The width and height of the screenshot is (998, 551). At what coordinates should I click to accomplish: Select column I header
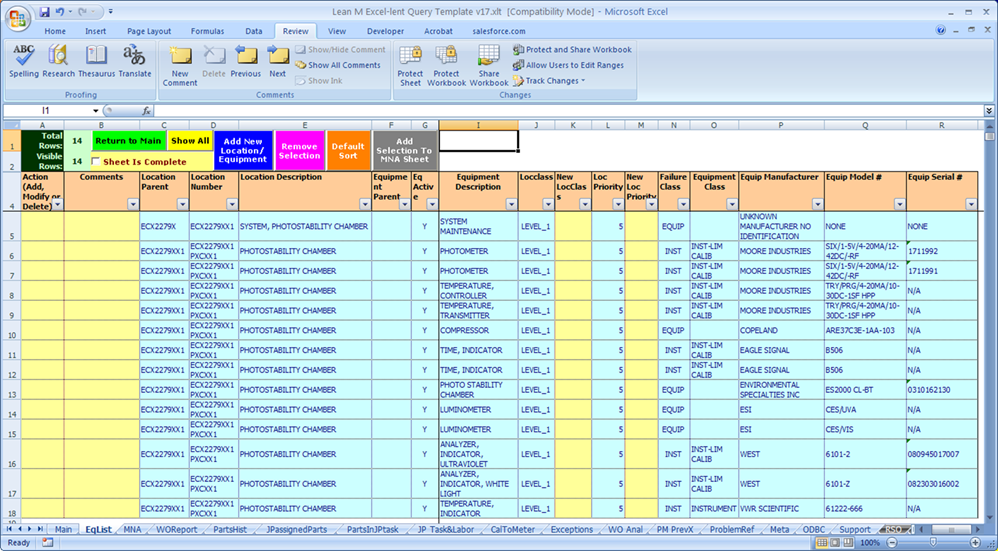click(478, 125)
